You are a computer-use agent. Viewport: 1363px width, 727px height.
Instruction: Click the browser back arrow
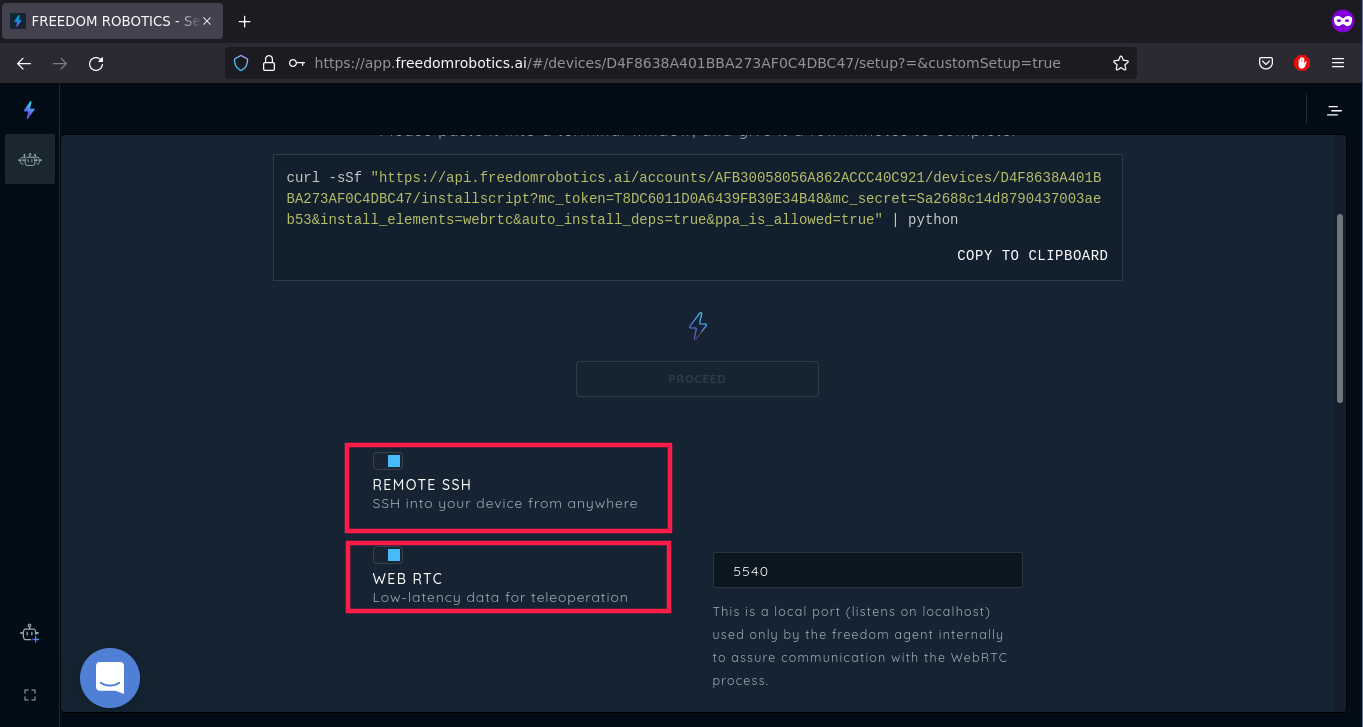[x=24, y=63]
